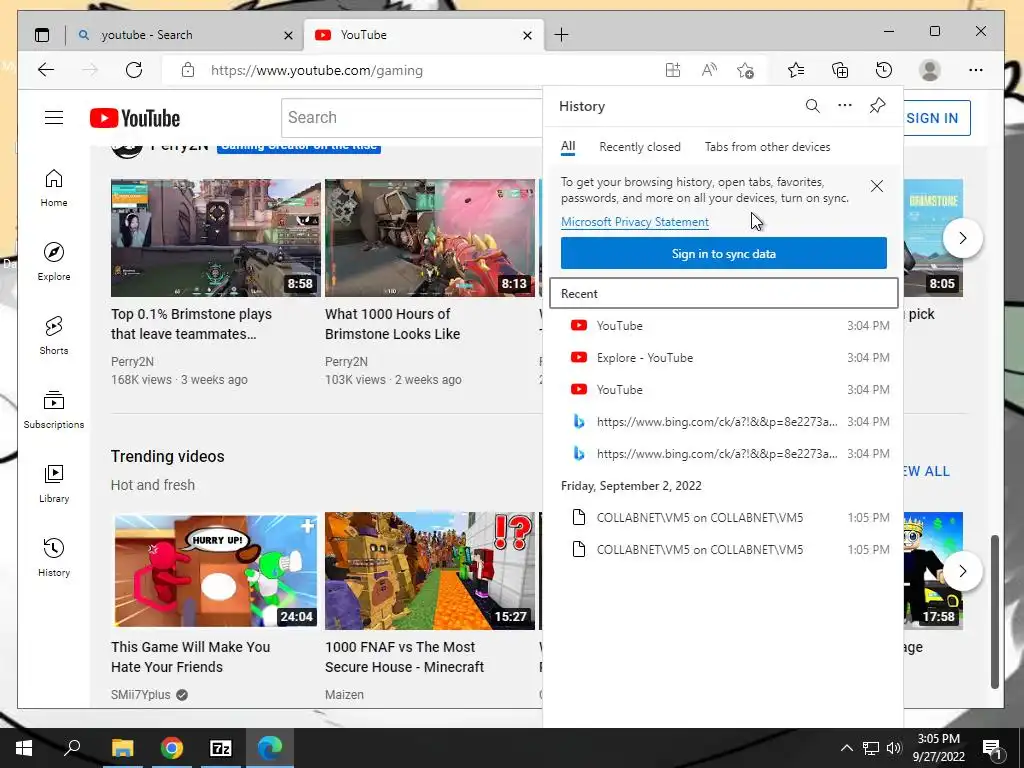Open Collections toolbar button
This screenshot has height=768, width=1024.
pyautogui.click(x=840, y=70)
